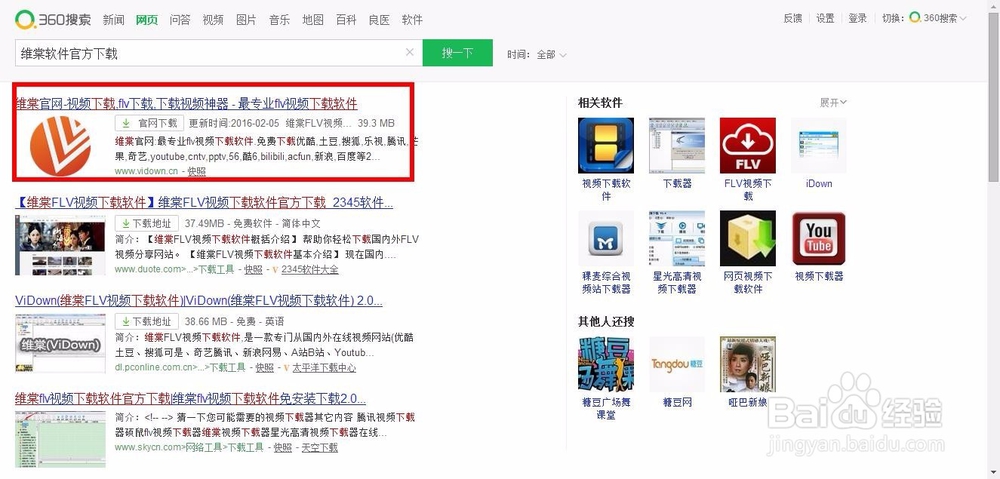Image resolution: width=1000 pixels, height=479 pixels.
Task: Open 太平洋下载中心 link
Action: (x=325, y=368)
